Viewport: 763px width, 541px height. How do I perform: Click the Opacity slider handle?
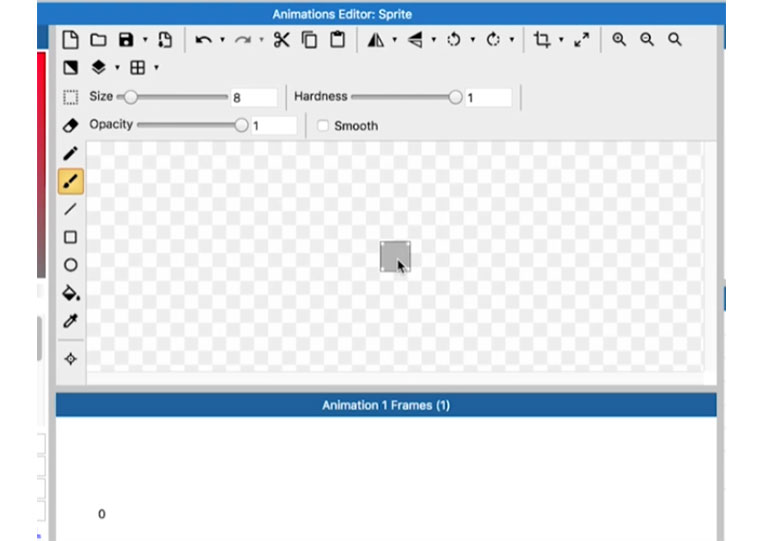pyautogui.click(x=241, y=126)
